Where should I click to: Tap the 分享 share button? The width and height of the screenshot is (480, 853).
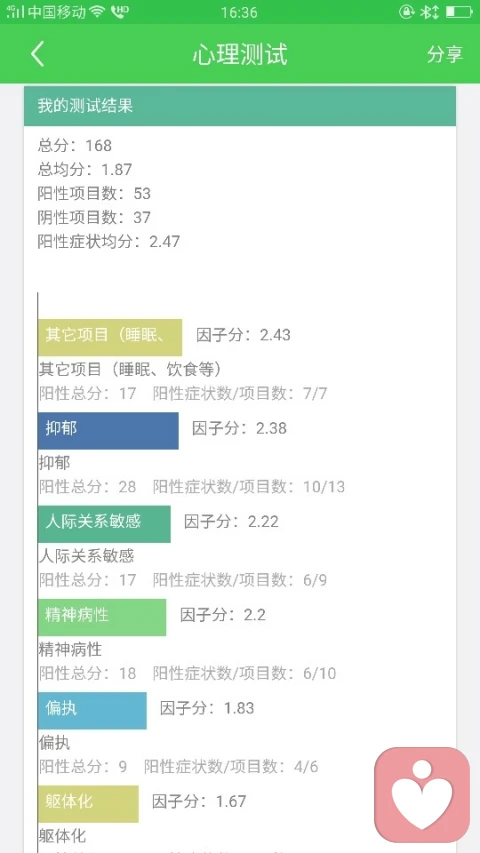445,54
